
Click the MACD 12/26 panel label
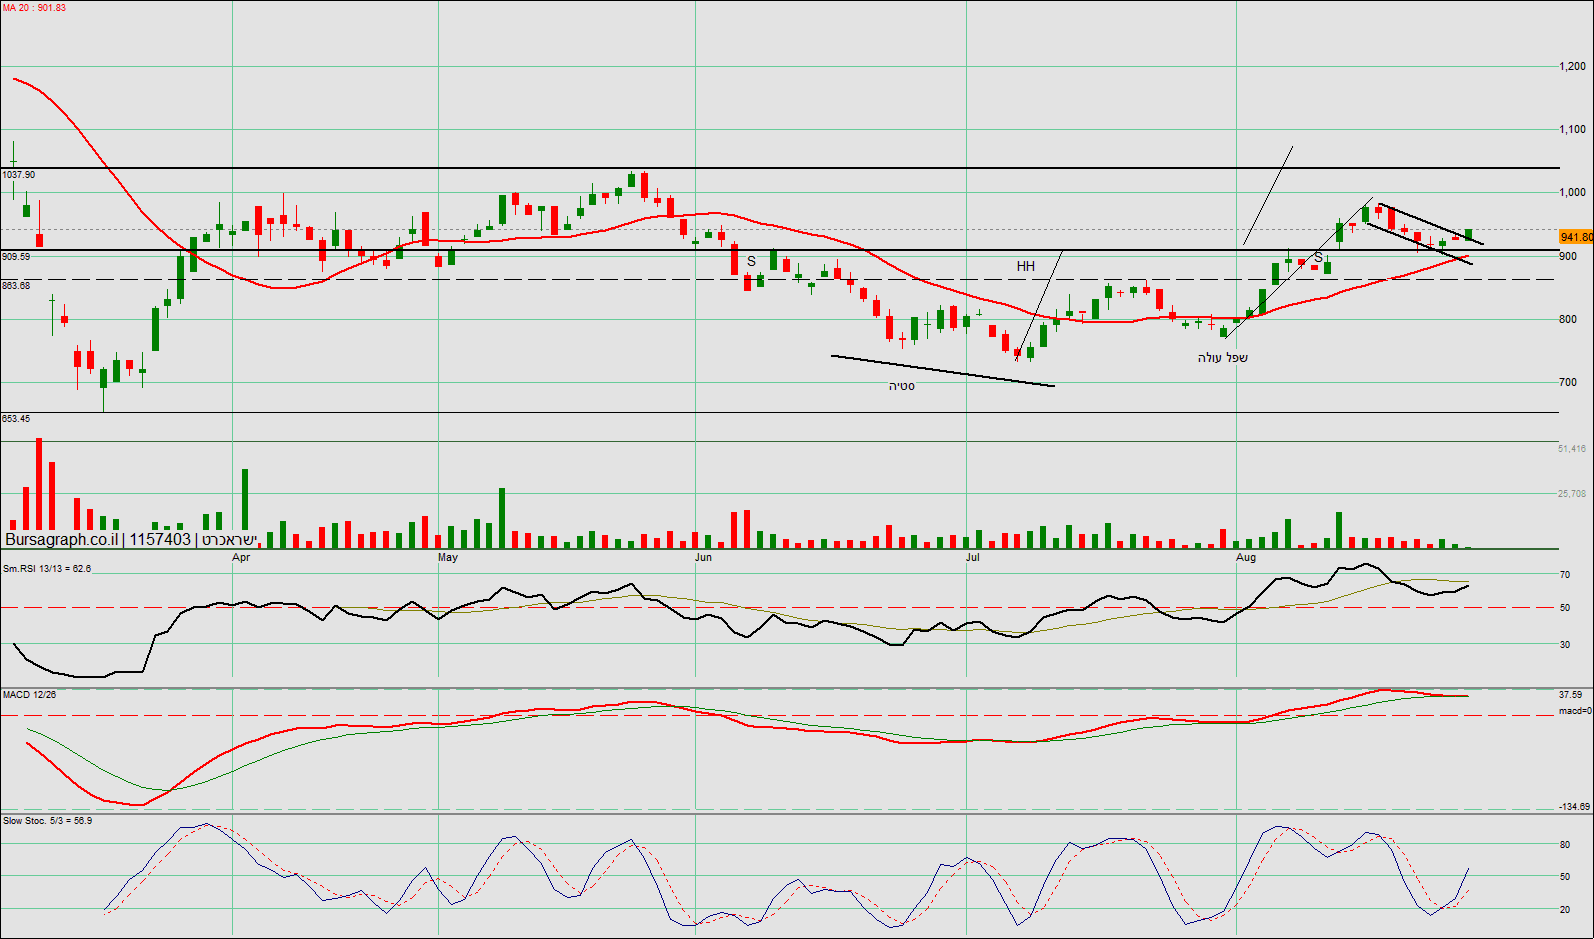(x=30, y=695)
